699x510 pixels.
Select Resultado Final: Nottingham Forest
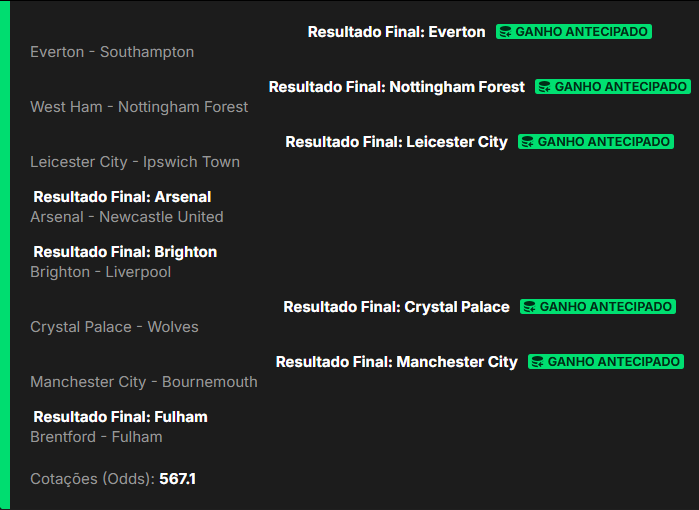[x=396, y=87]
